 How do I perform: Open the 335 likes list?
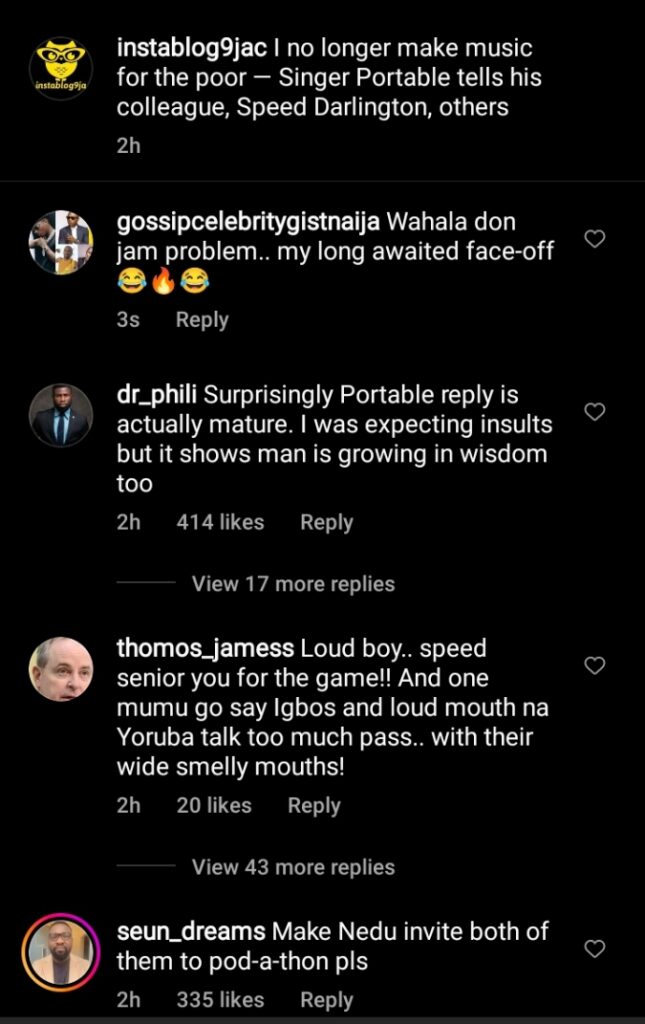(220, 999)
